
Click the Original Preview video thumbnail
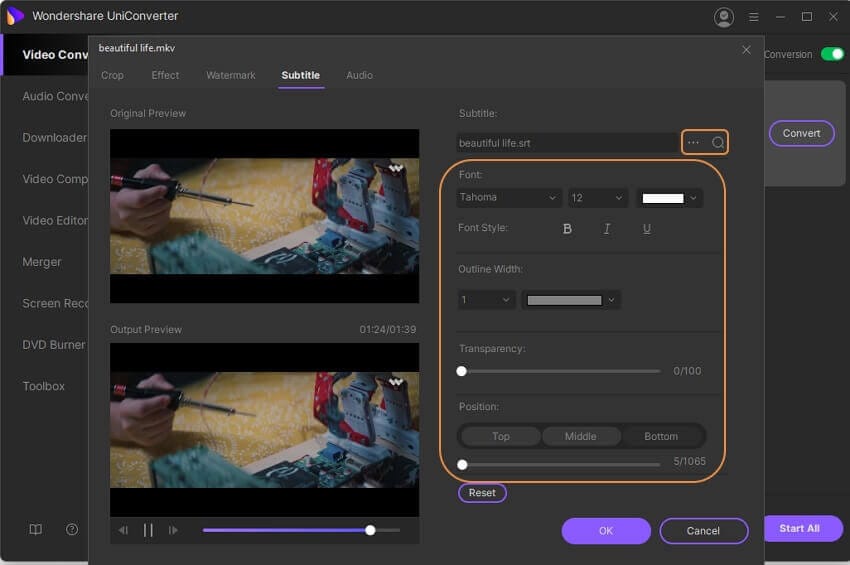[265, 216]
